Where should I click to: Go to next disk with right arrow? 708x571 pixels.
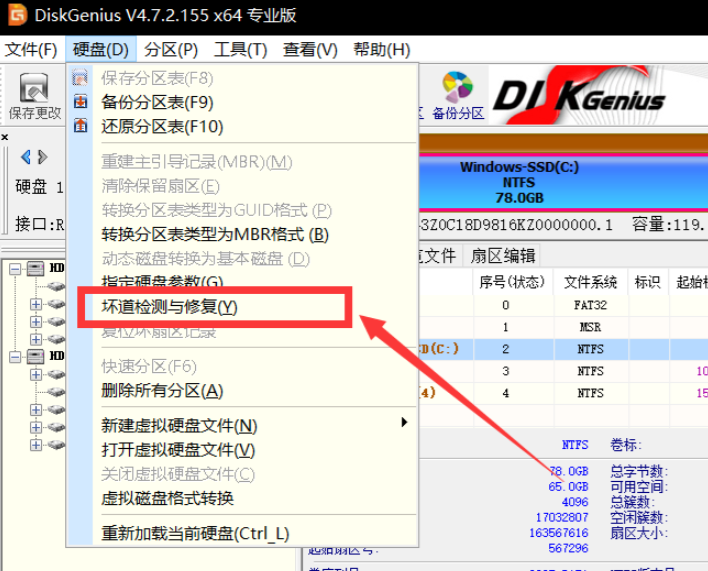point(42,157)
